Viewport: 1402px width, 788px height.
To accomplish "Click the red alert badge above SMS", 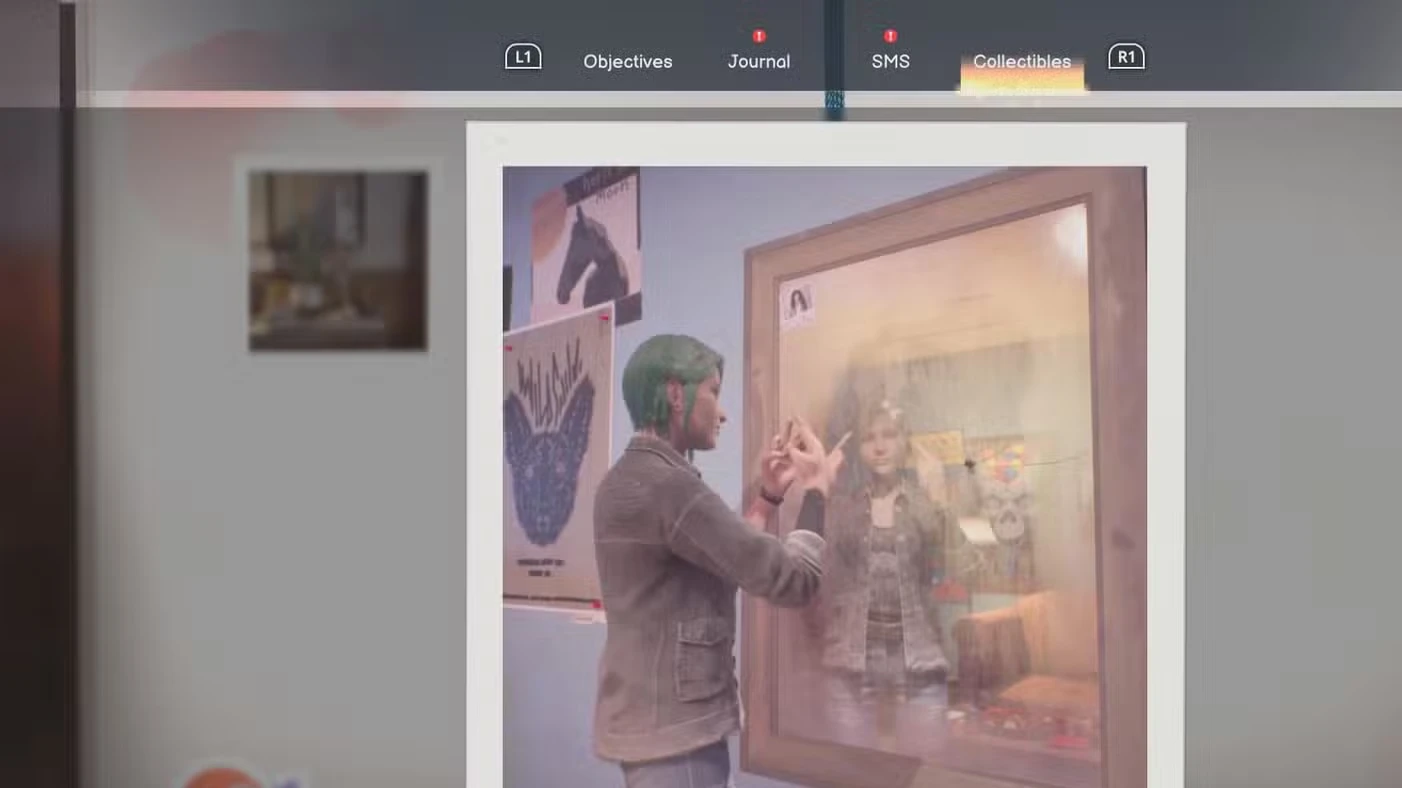I will 890,36.
